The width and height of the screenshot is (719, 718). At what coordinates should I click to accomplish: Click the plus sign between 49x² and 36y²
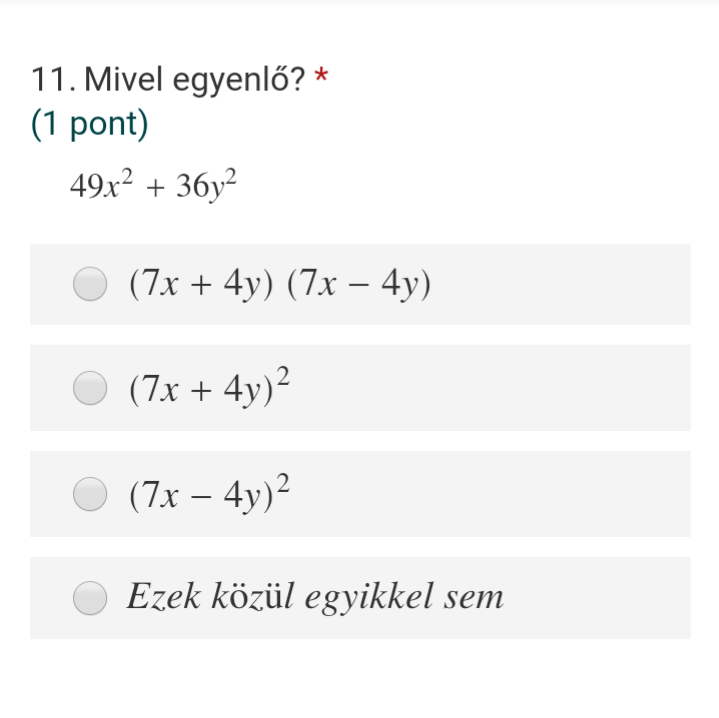click(155, 188)
